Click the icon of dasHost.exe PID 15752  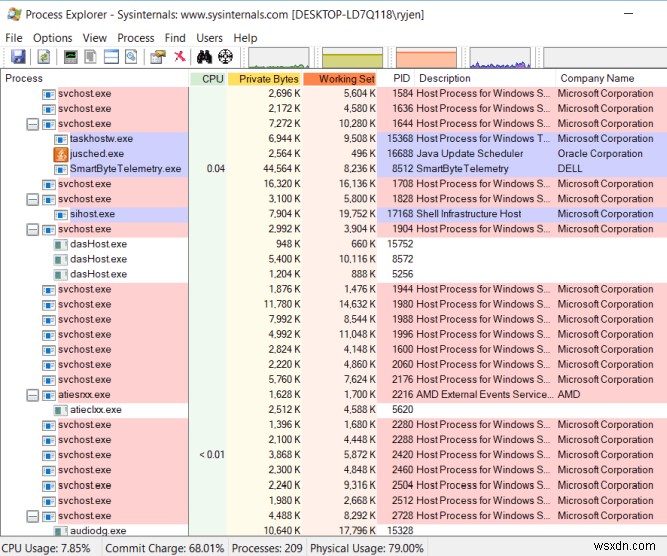pyautogui.click(x=60, y=245)
